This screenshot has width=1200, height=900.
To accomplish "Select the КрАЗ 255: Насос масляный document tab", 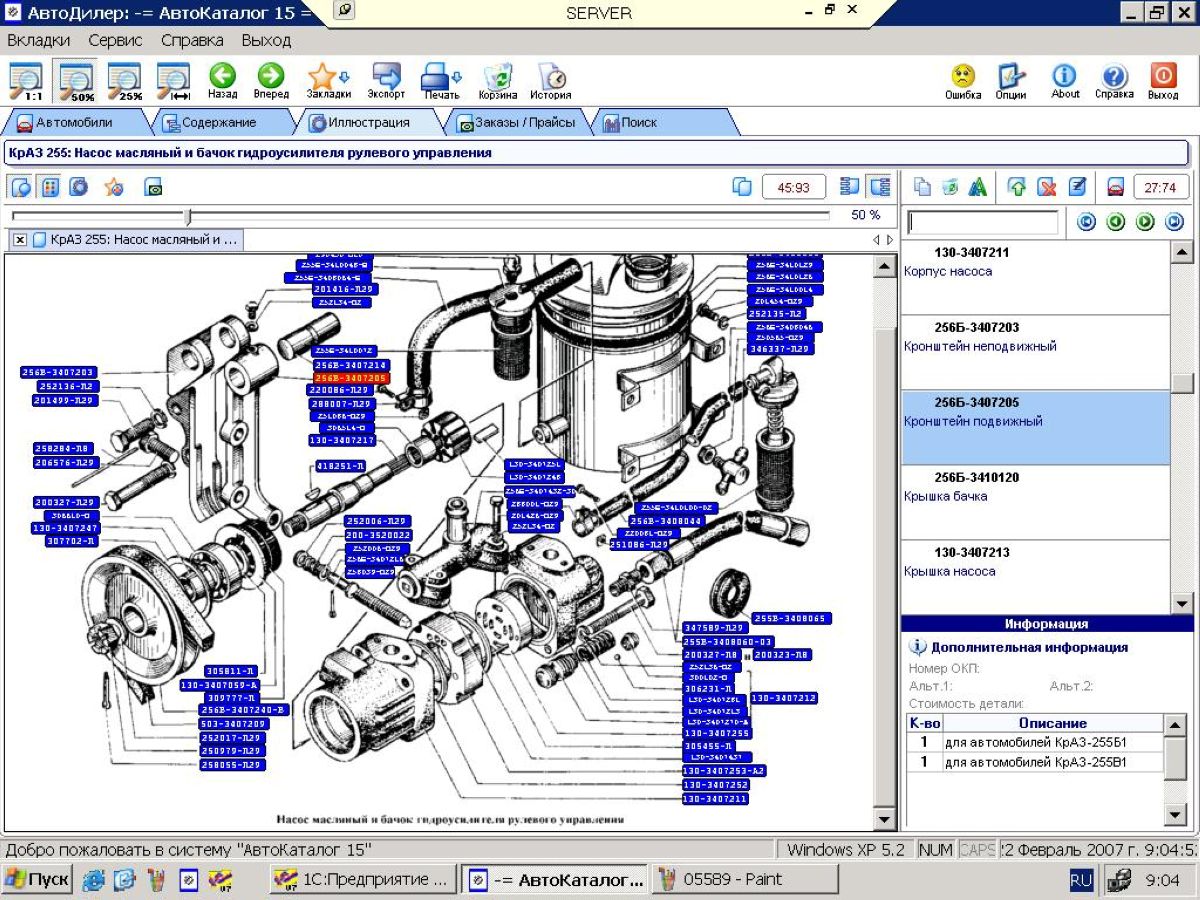I will click(136, 240).
